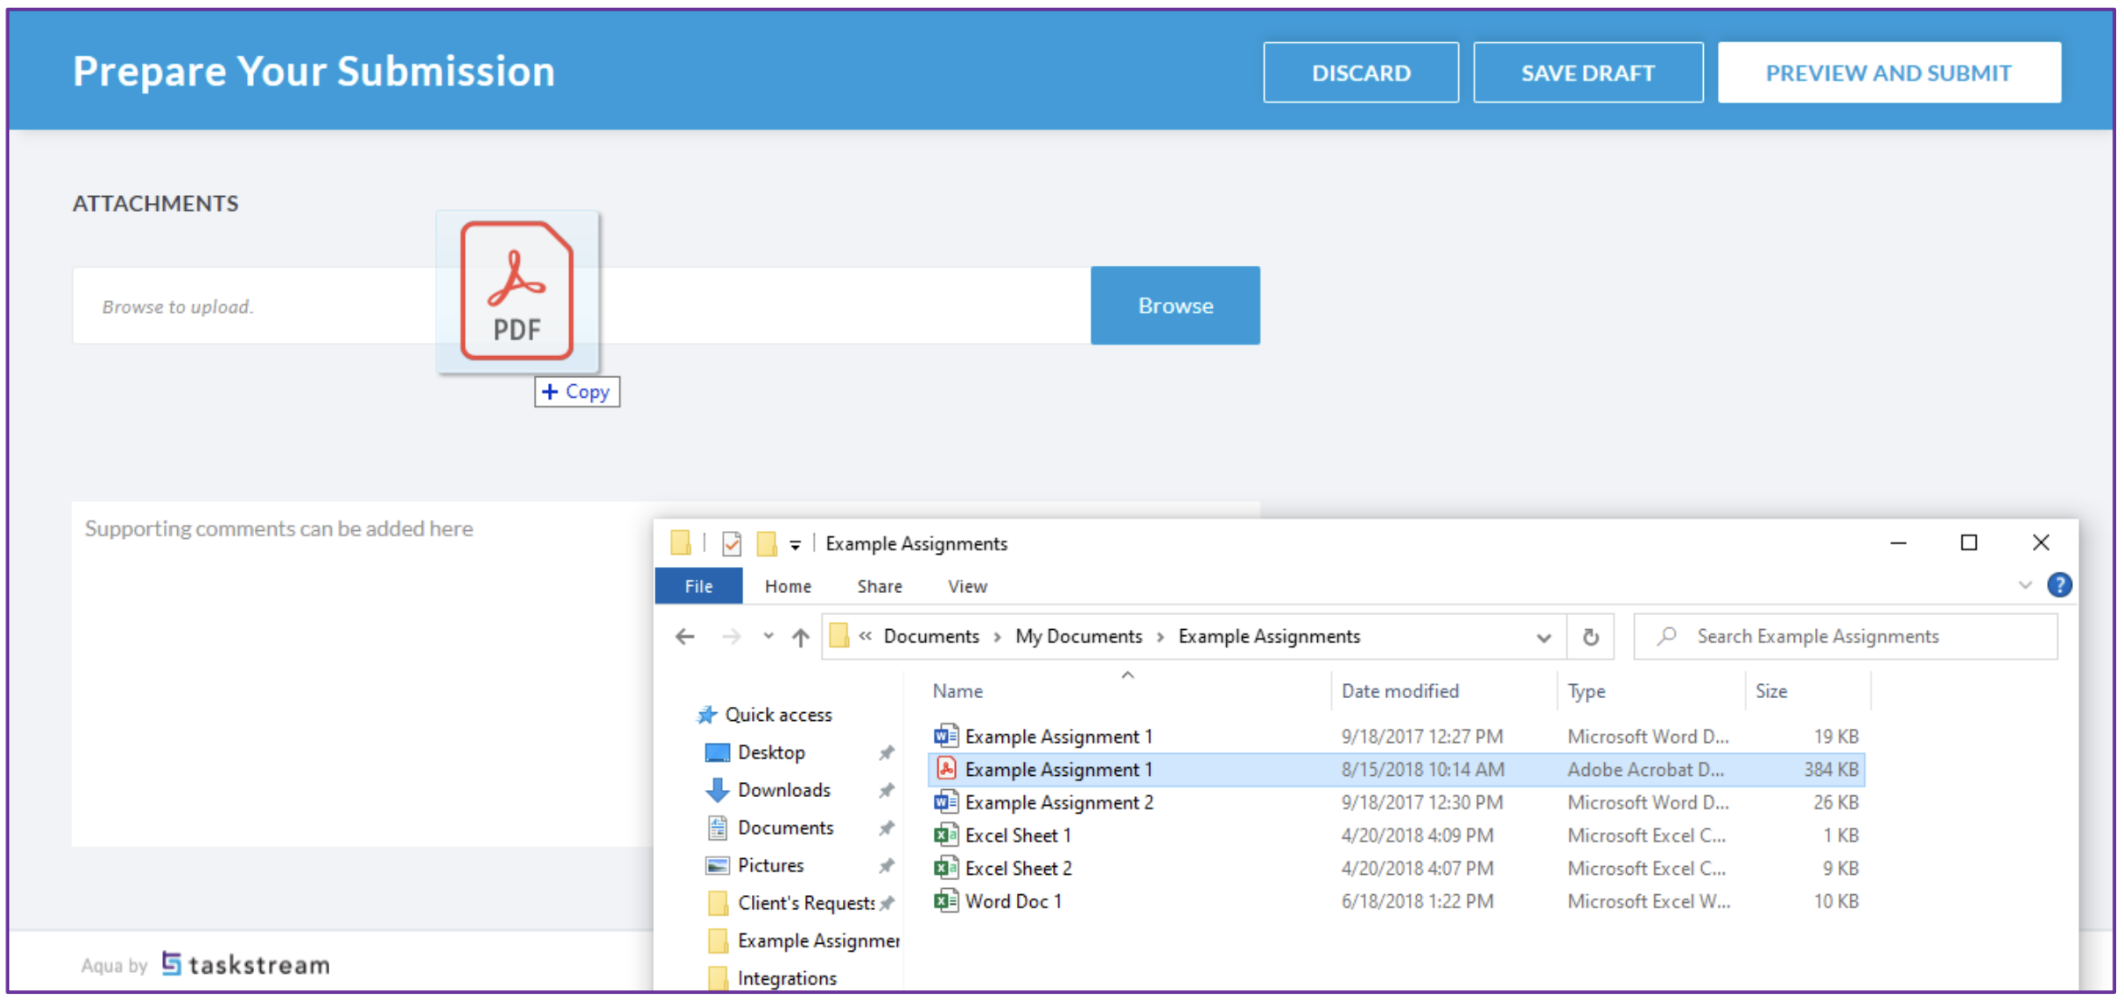Screen dimensions: 2124x1006
Task: Select Example Assignment 1 Word document
Action: 1396,737
